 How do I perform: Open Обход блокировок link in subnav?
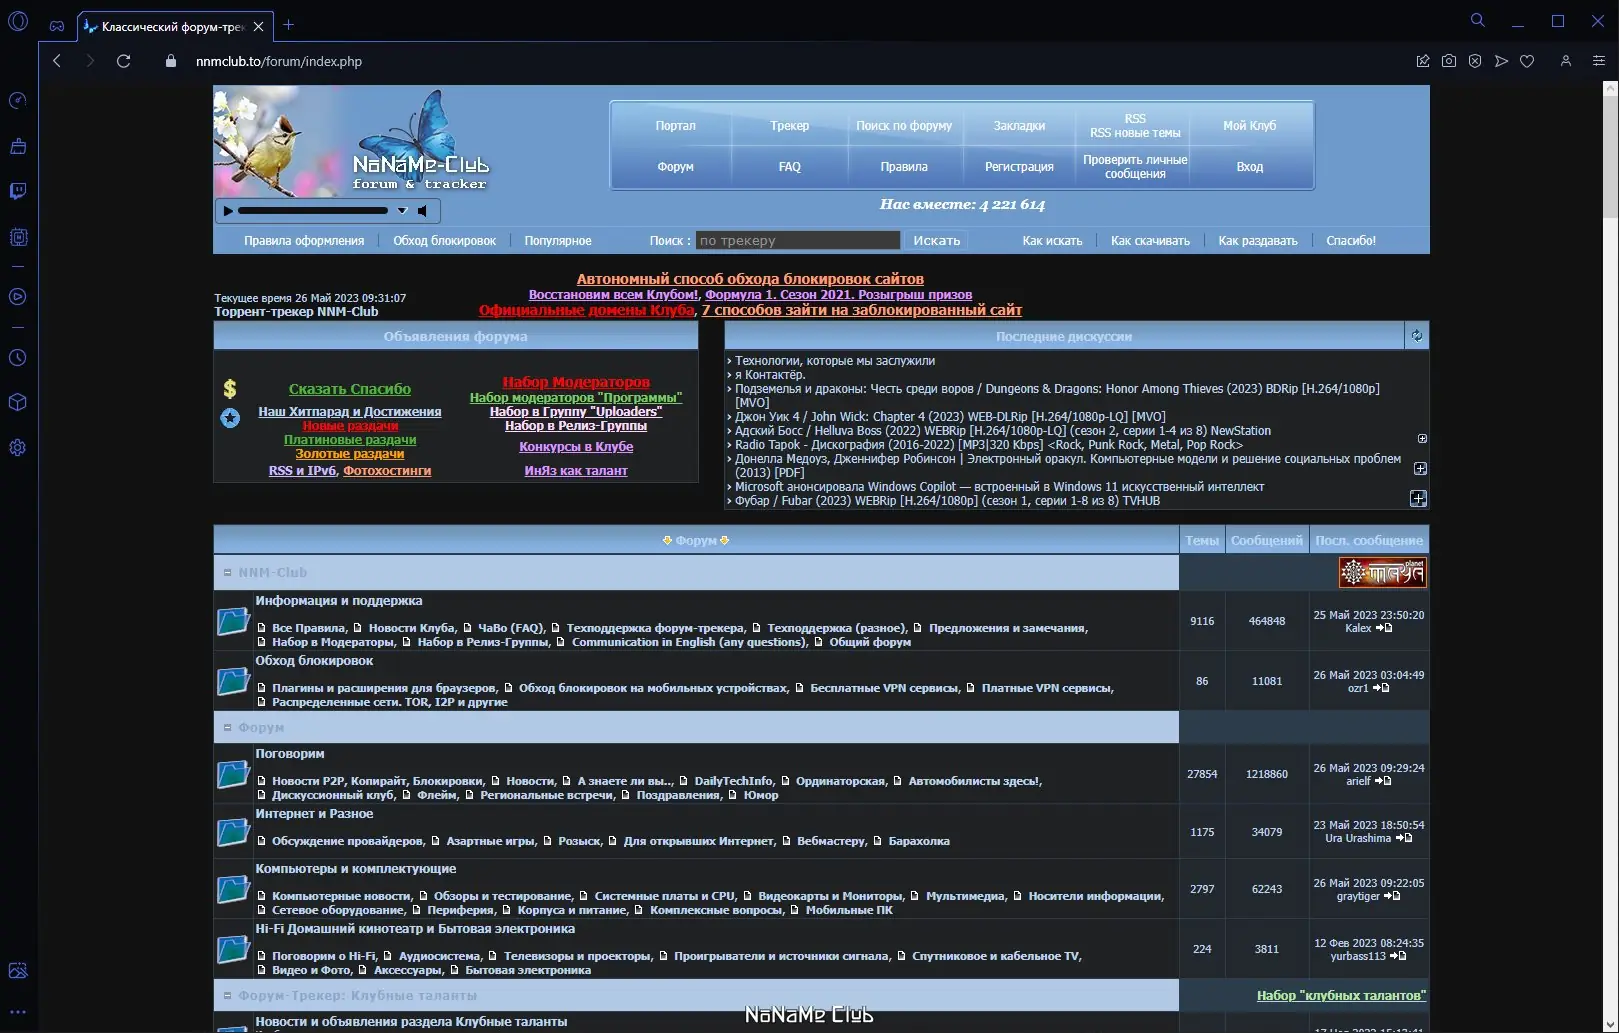444,241
